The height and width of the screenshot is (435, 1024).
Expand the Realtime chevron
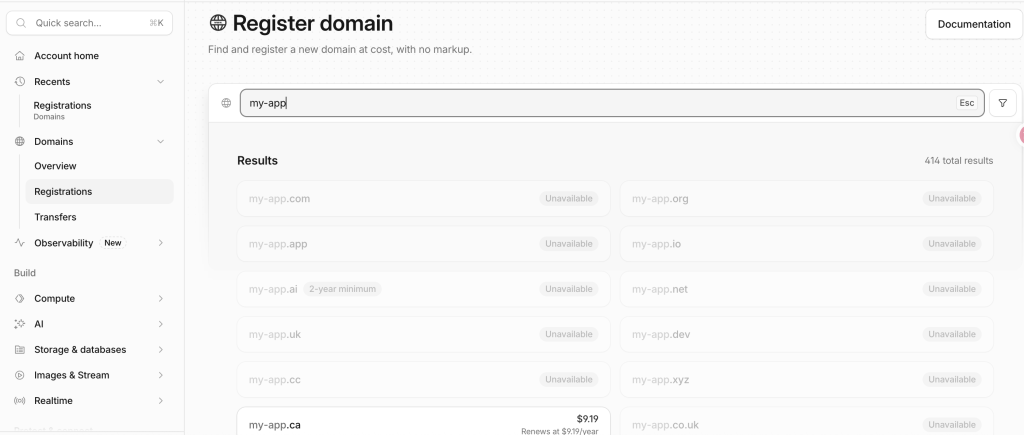161,400
